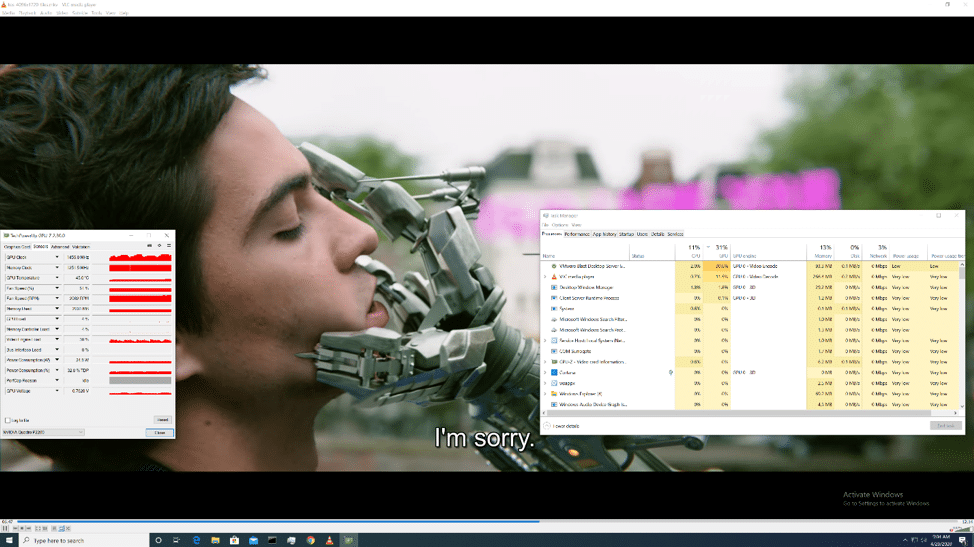Open Fan Speed (%) sensor dropdown
Image resolution: width=974 pixels, height=547 pixels.
pyautogui.click(x=57, y=288)
